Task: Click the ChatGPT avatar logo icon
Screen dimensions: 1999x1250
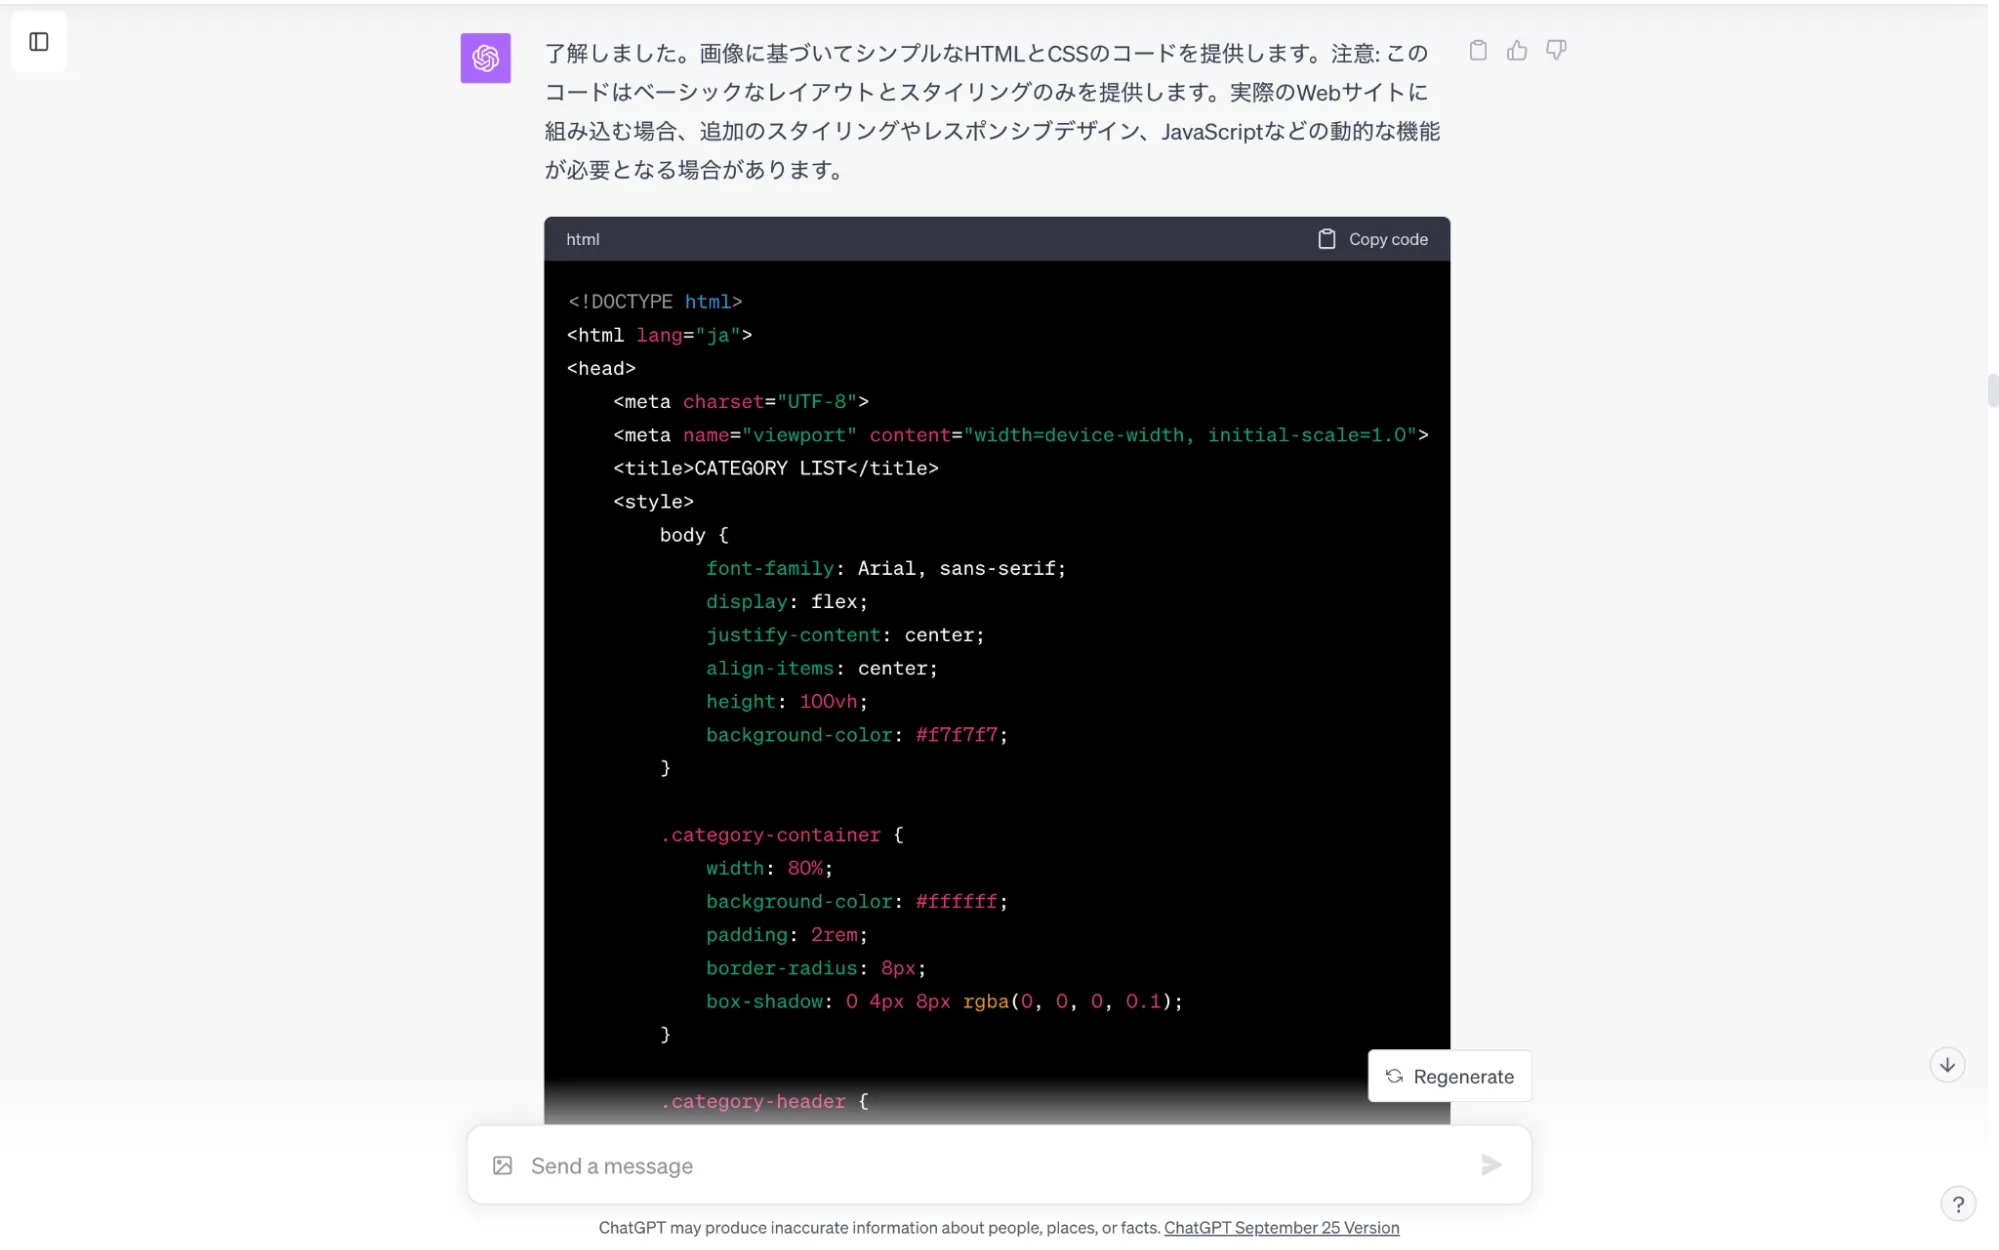Action: (x=485, y=58)
